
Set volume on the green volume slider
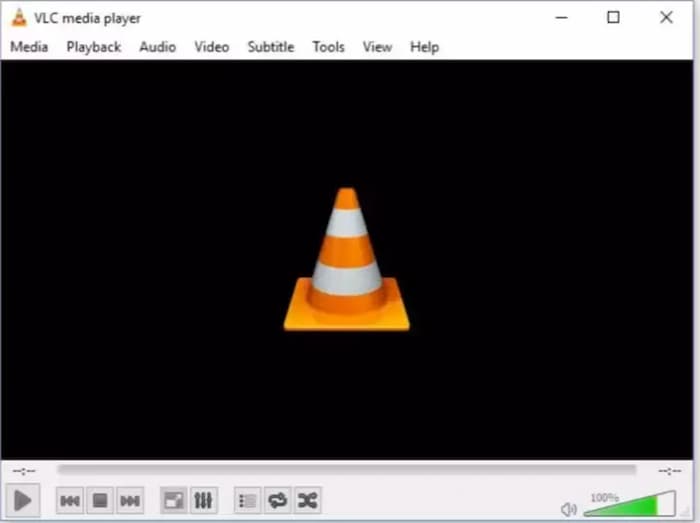coord(629,504)
